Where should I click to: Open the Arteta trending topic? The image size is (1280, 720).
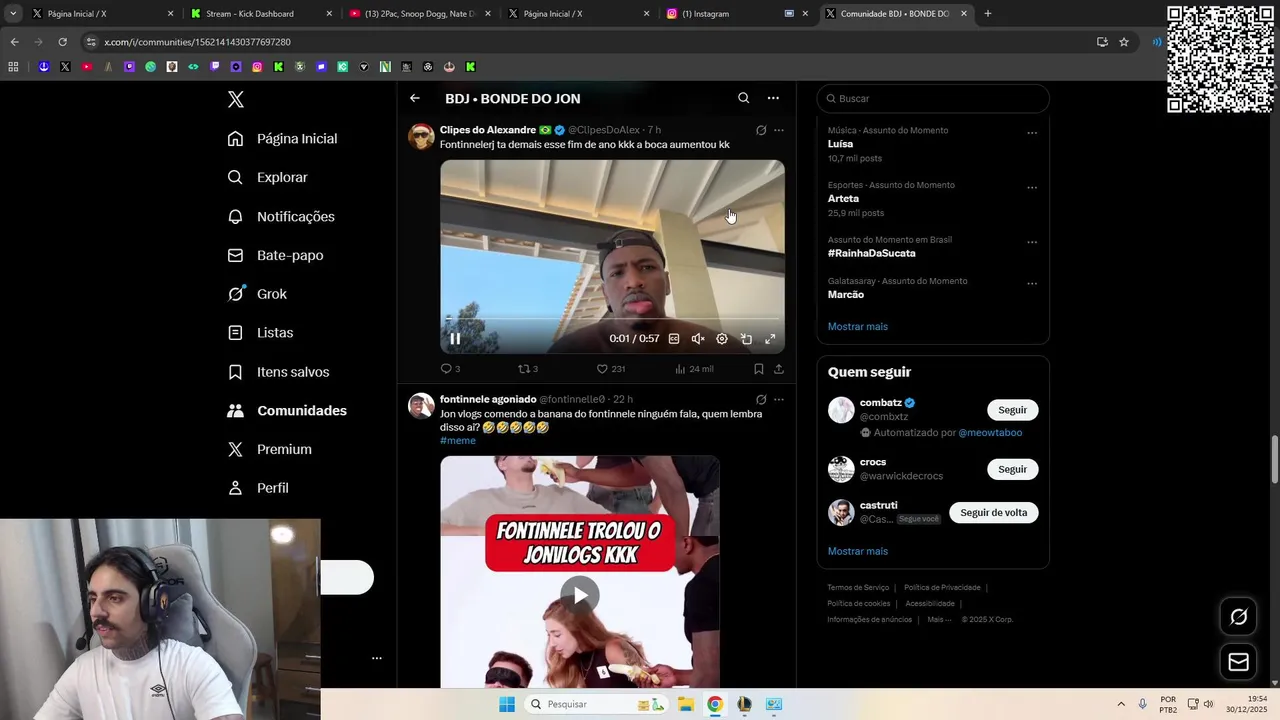coord(843,199)
